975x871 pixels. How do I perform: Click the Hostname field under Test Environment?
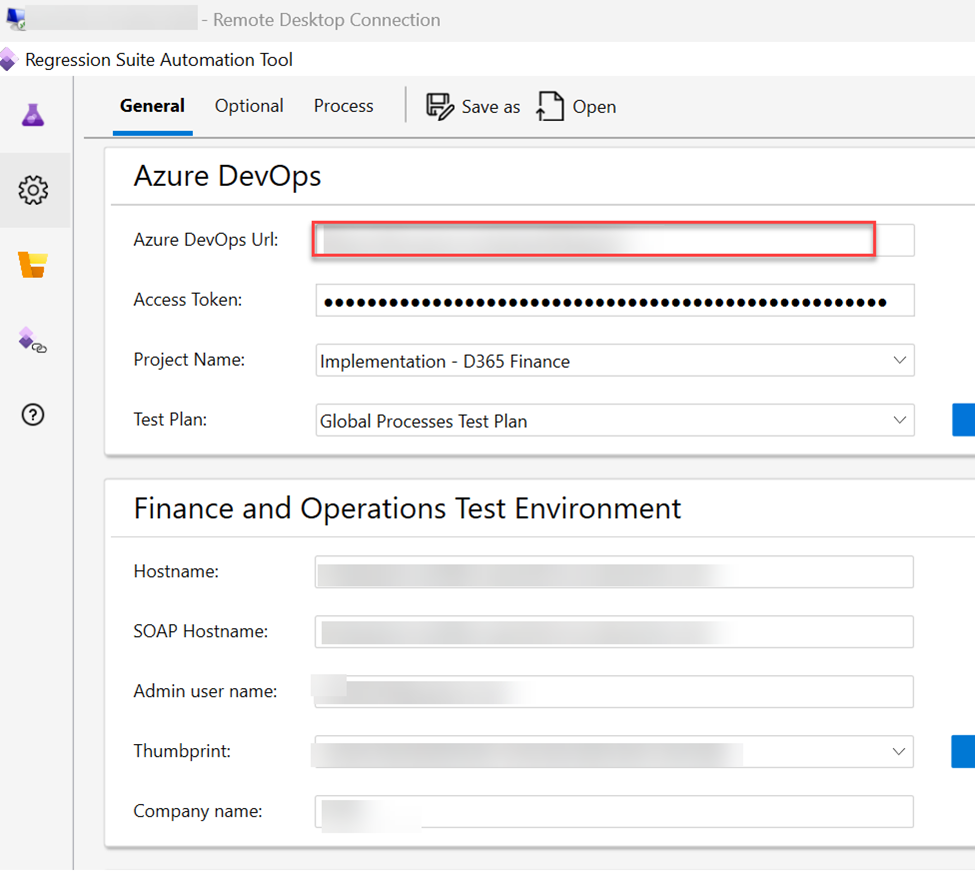[x=615, y=571]
